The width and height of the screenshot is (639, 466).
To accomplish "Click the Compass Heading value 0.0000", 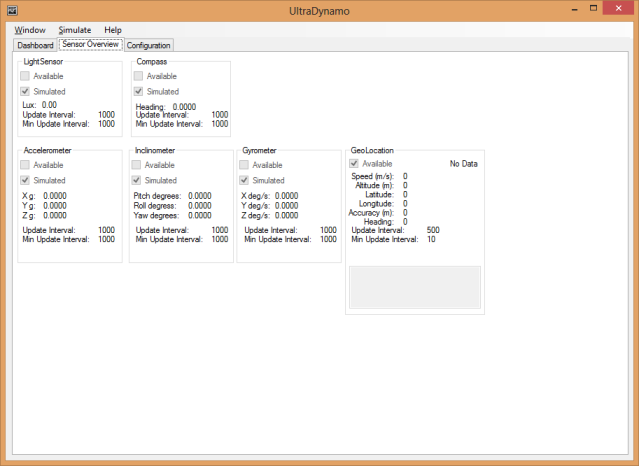I will (184, 107).
